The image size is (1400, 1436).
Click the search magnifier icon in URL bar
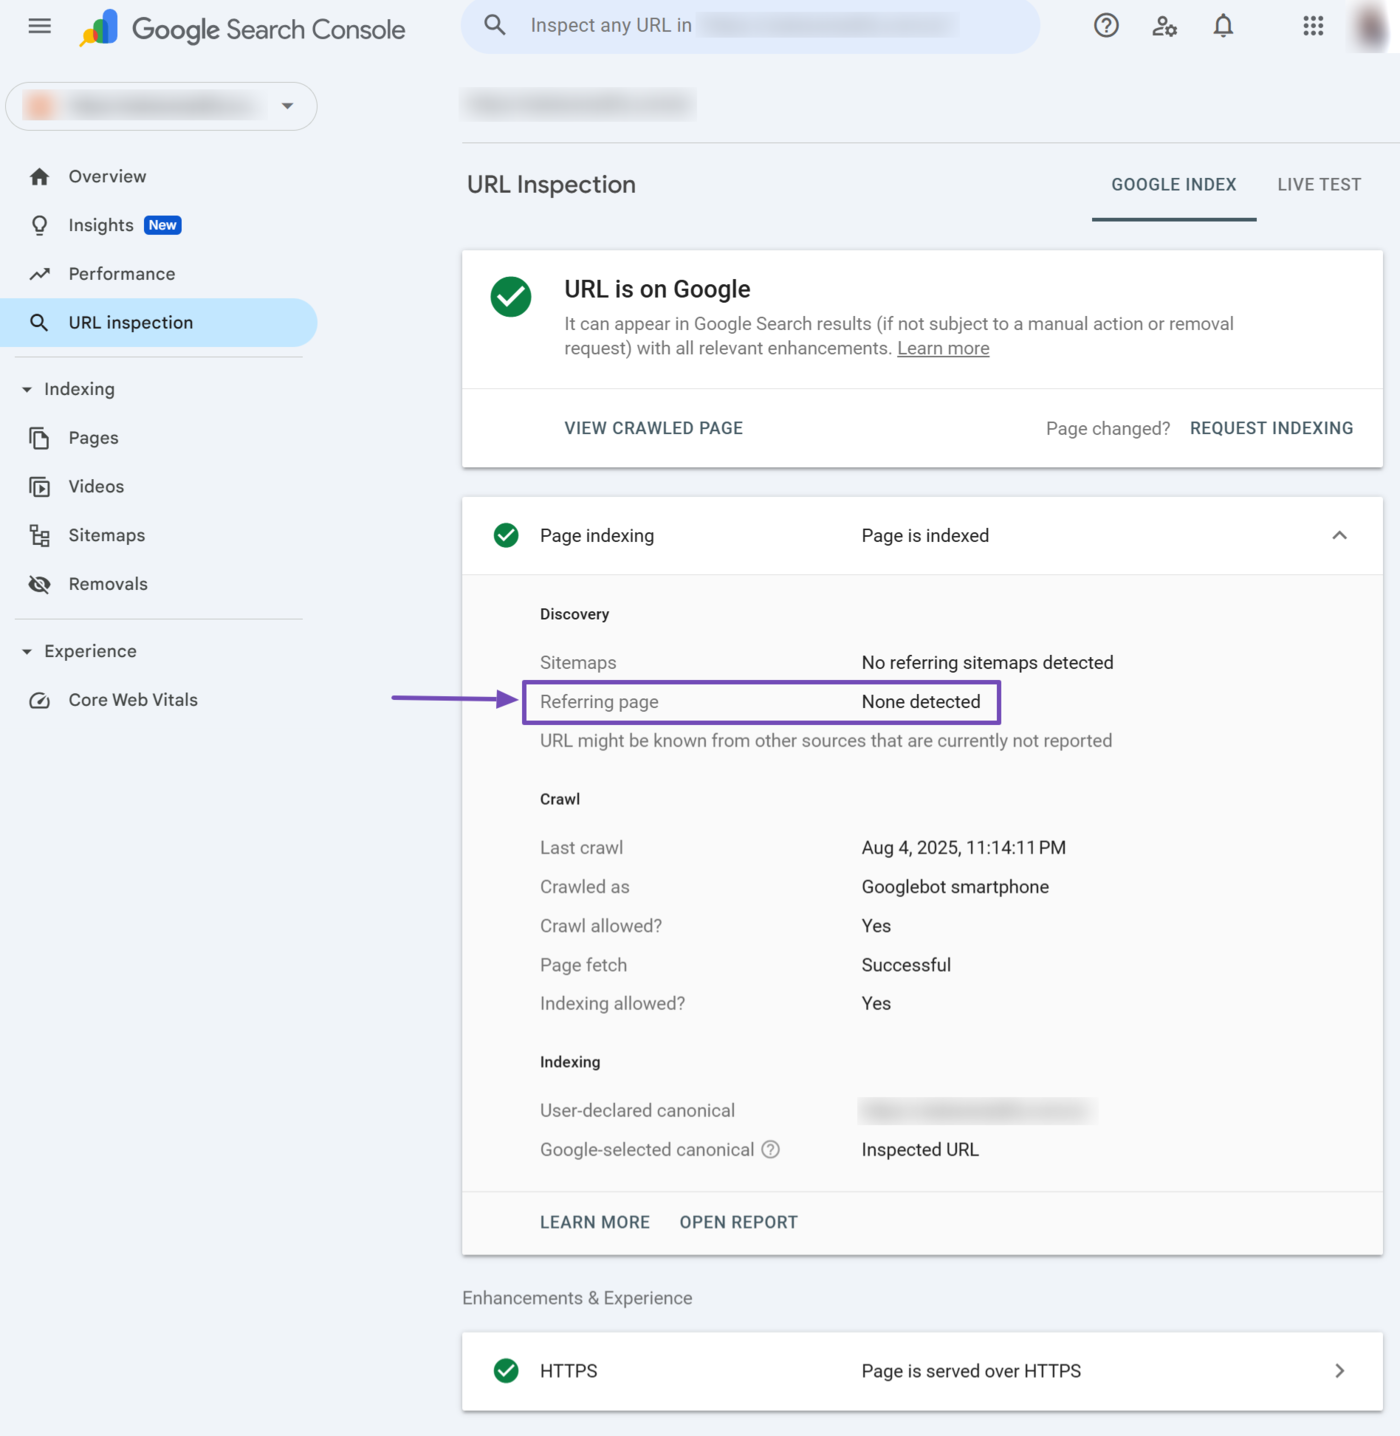pos(495,25)
